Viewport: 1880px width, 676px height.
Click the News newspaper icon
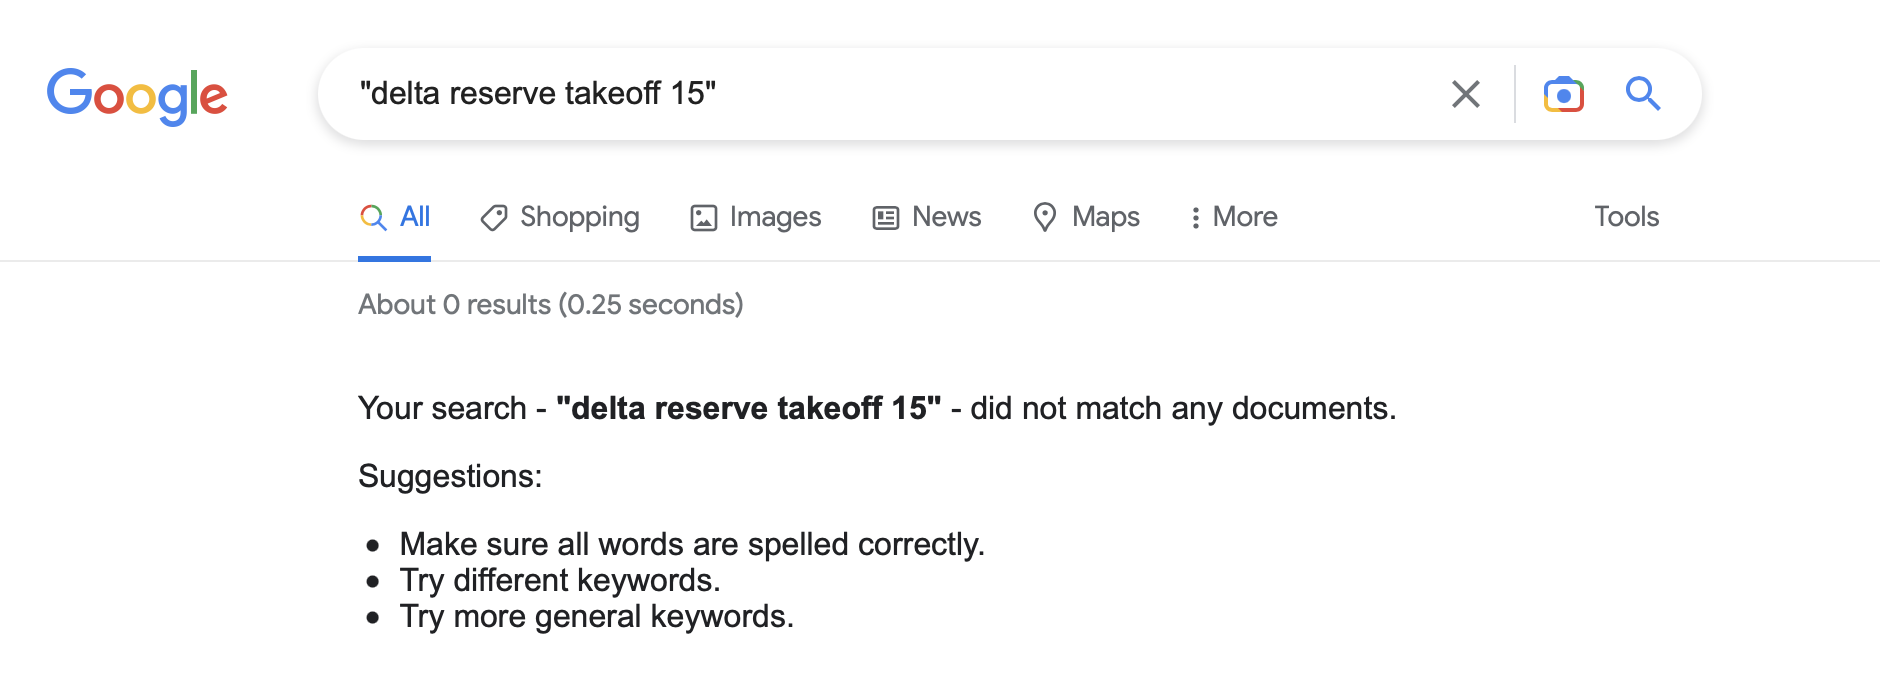[x=886, y=217]
